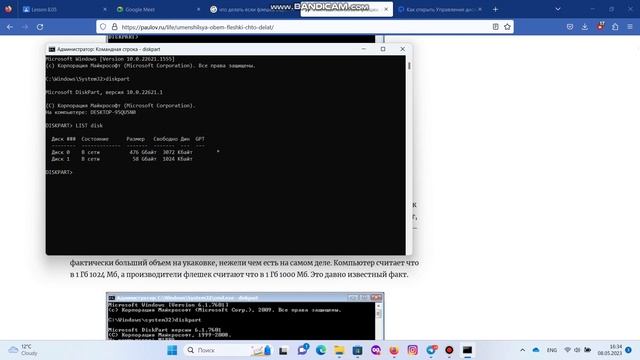
Task: Bookmark this page with the star
Action: point(507,27)
